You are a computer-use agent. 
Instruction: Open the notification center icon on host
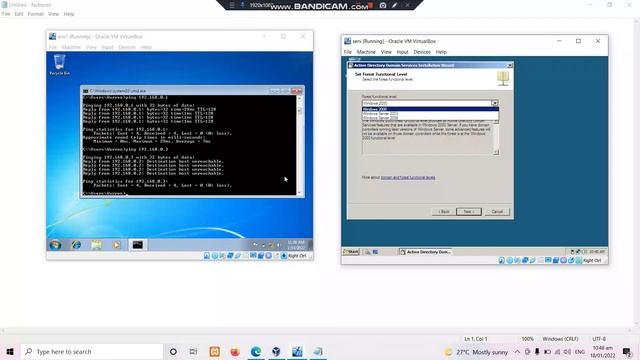(x=627, y=352)
